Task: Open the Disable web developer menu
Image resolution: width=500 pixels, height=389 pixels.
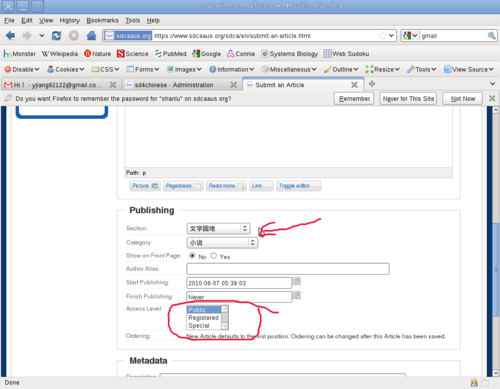Action: click(x=22, y=69)
